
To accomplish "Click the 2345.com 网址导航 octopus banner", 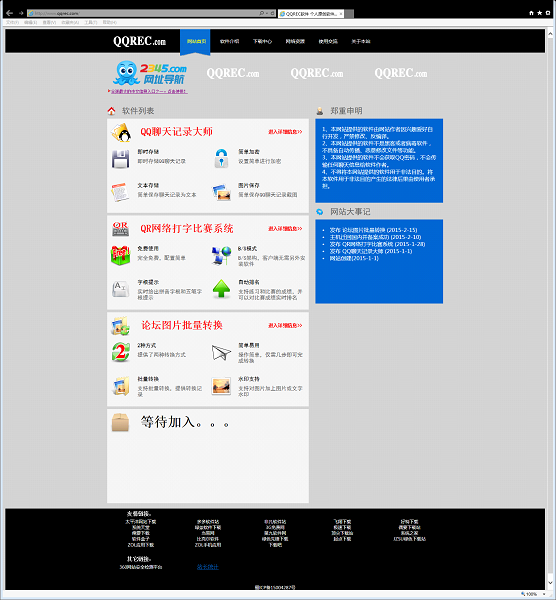I will click(x=150, y=73).
